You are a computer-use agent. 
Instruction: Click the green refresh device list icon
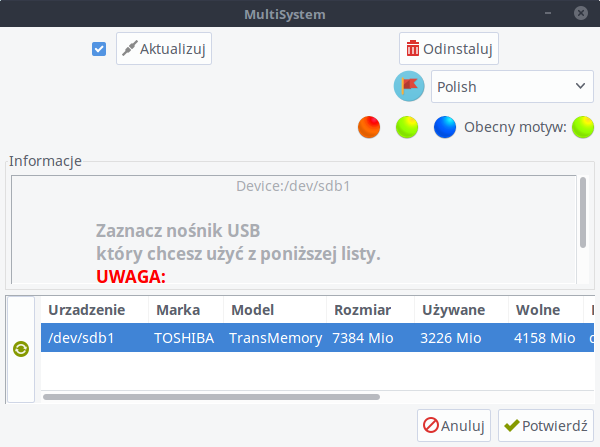point(21,349)
